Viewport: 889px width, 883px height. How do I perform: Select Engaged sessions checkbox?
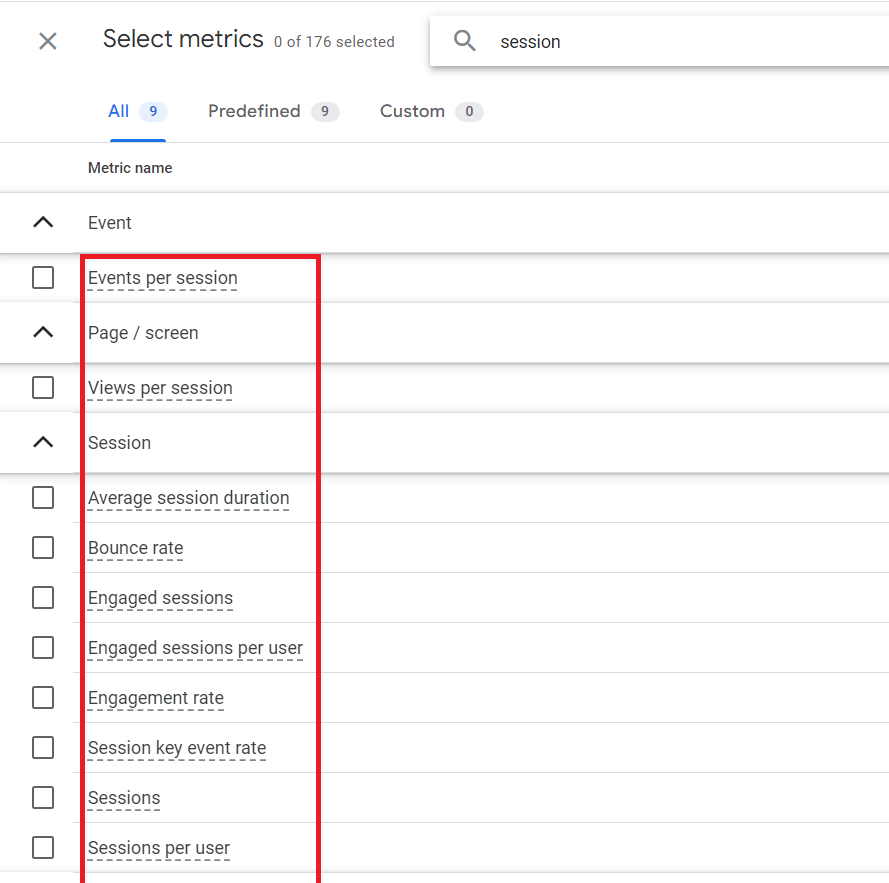coord(43,598)
